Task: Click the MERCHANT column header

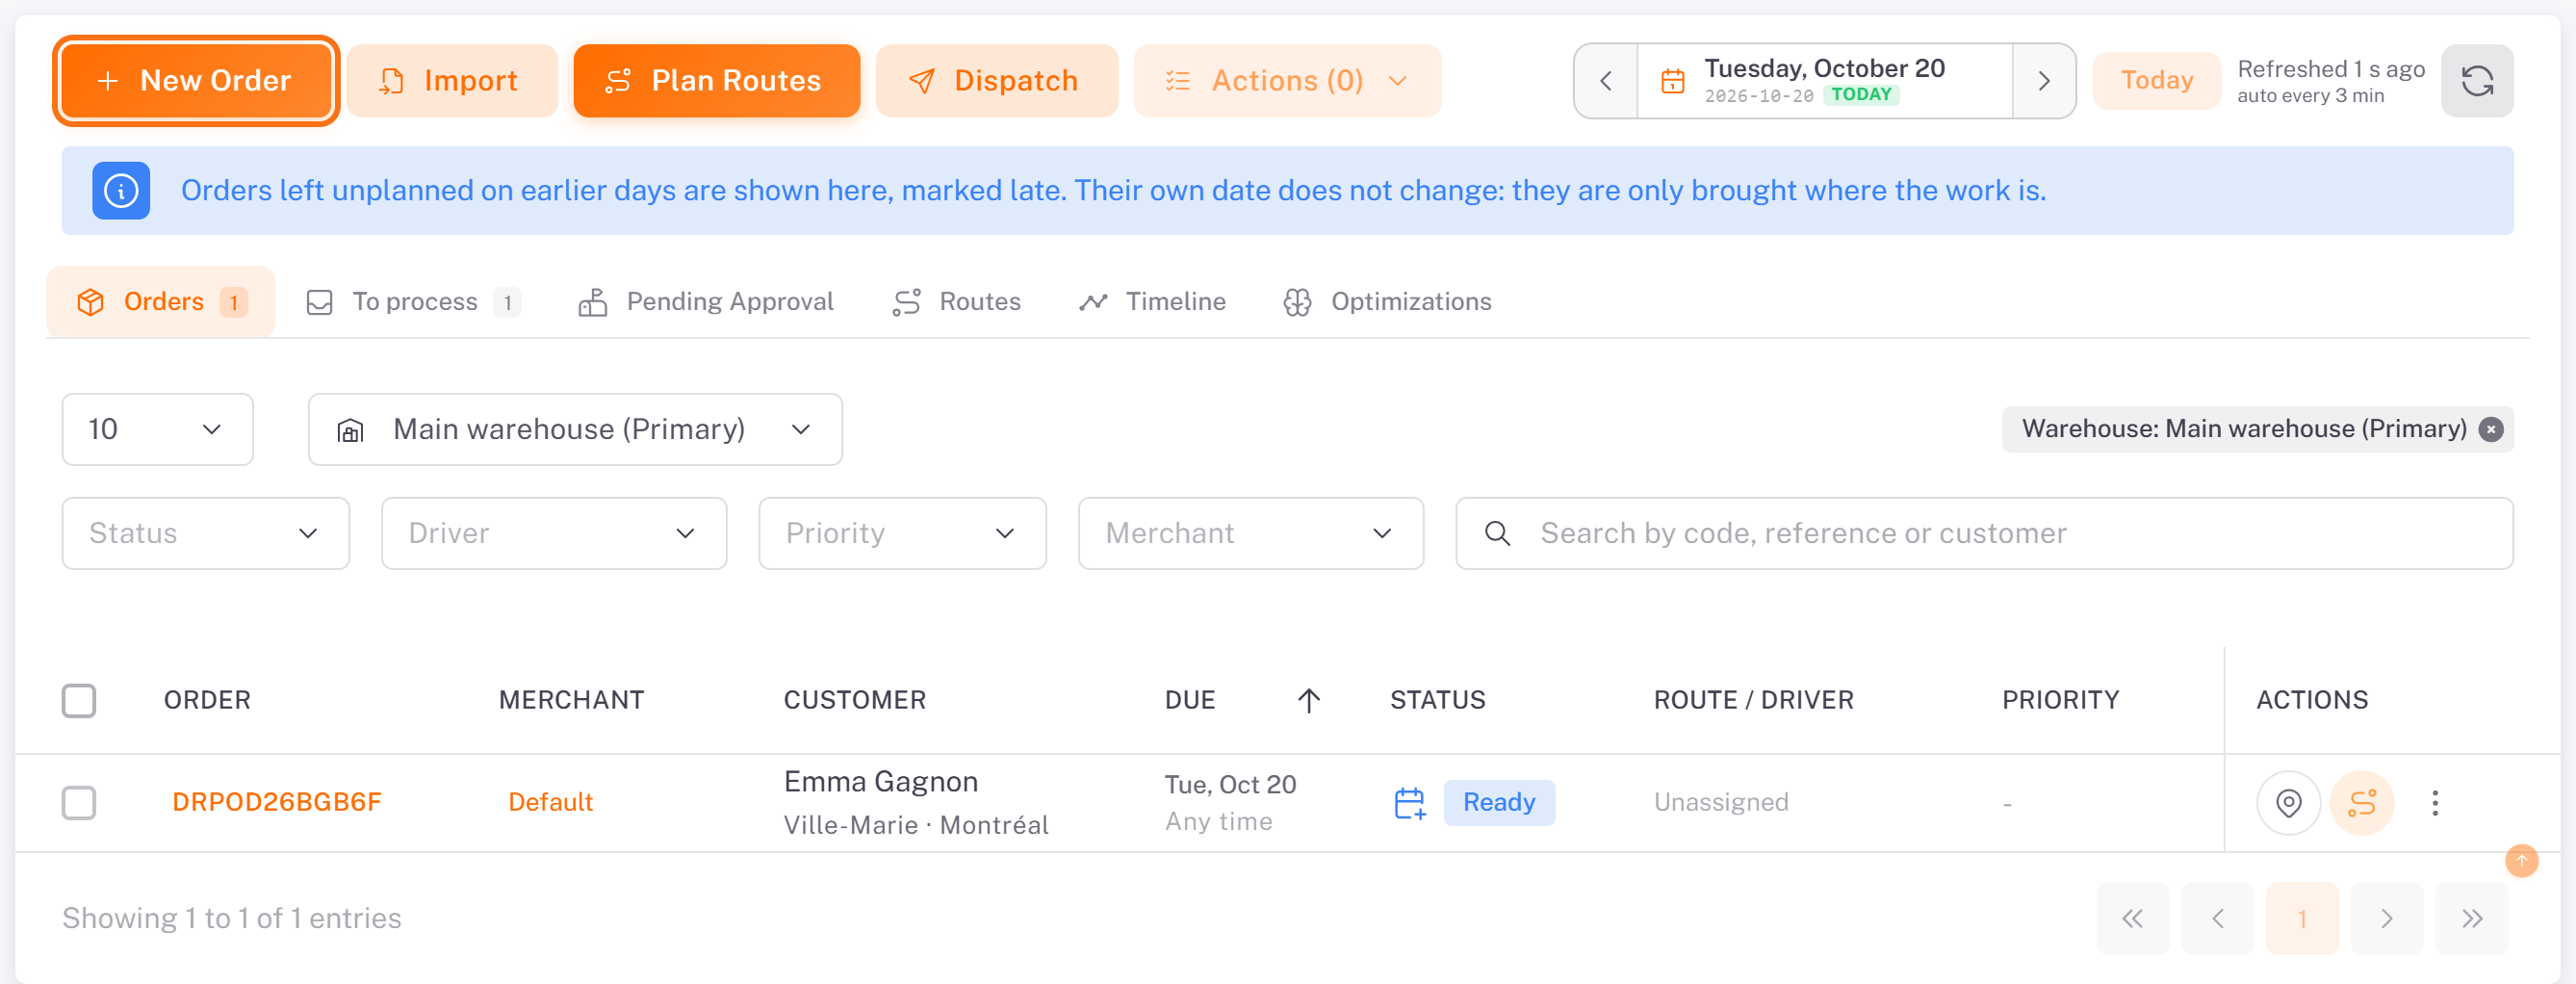Action: click(x=571, y=700)
